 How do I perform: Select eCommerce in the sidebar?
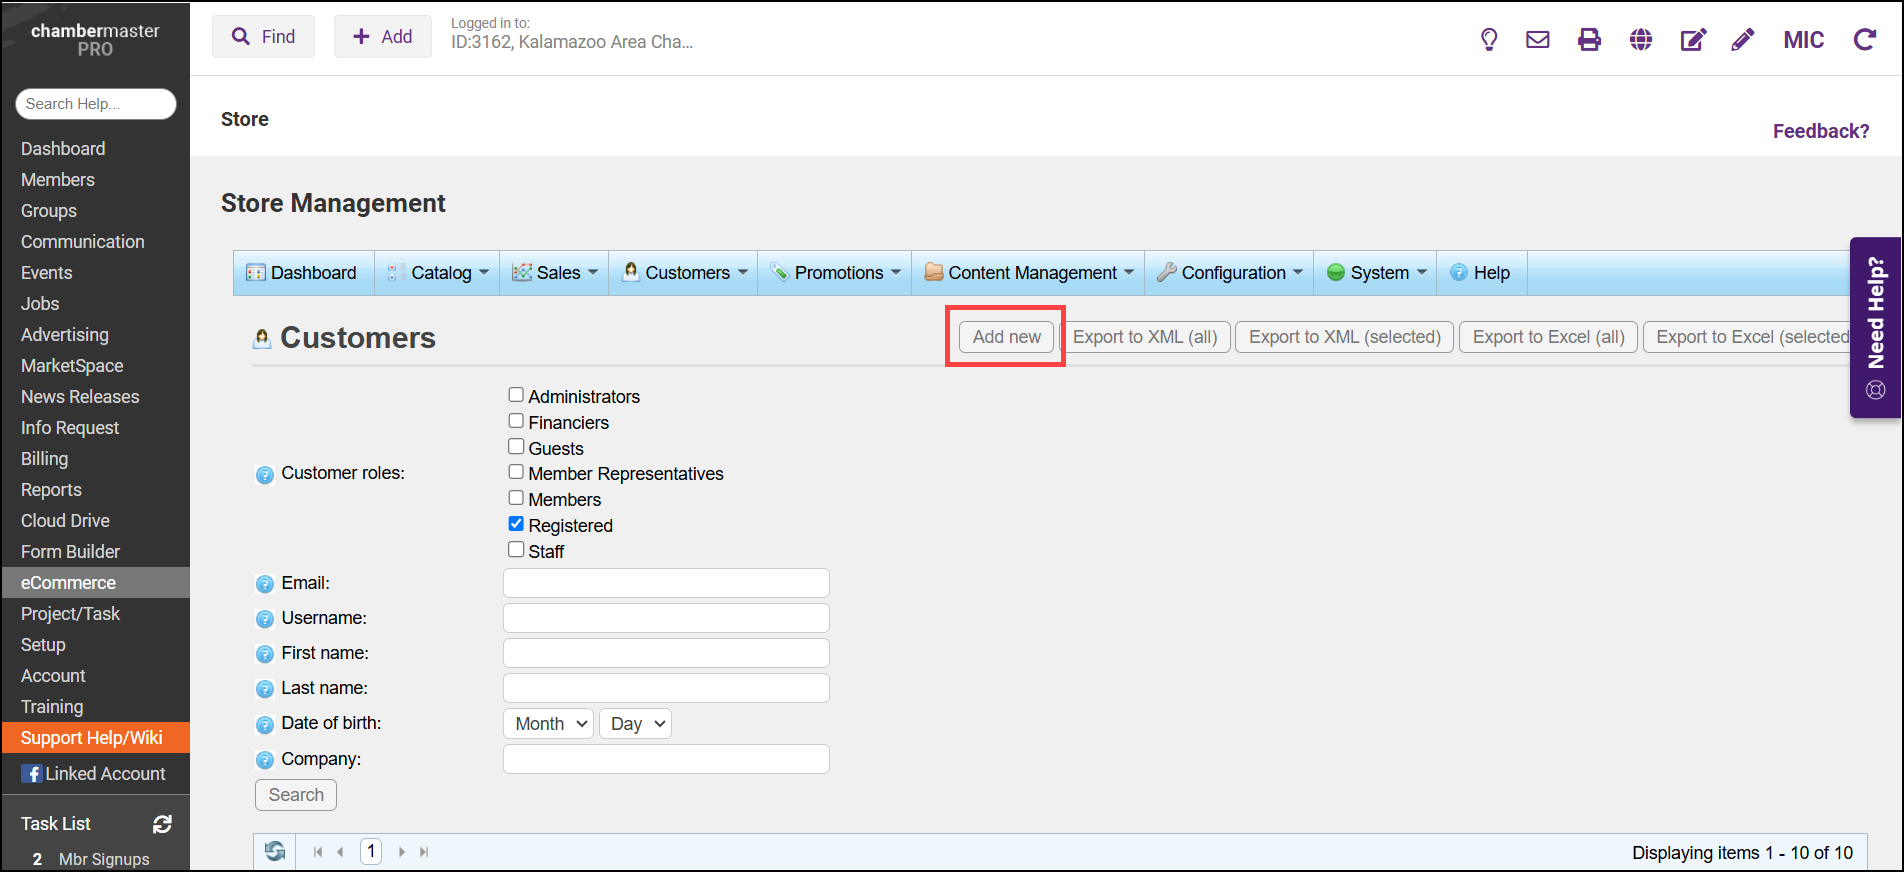(68, 583)
